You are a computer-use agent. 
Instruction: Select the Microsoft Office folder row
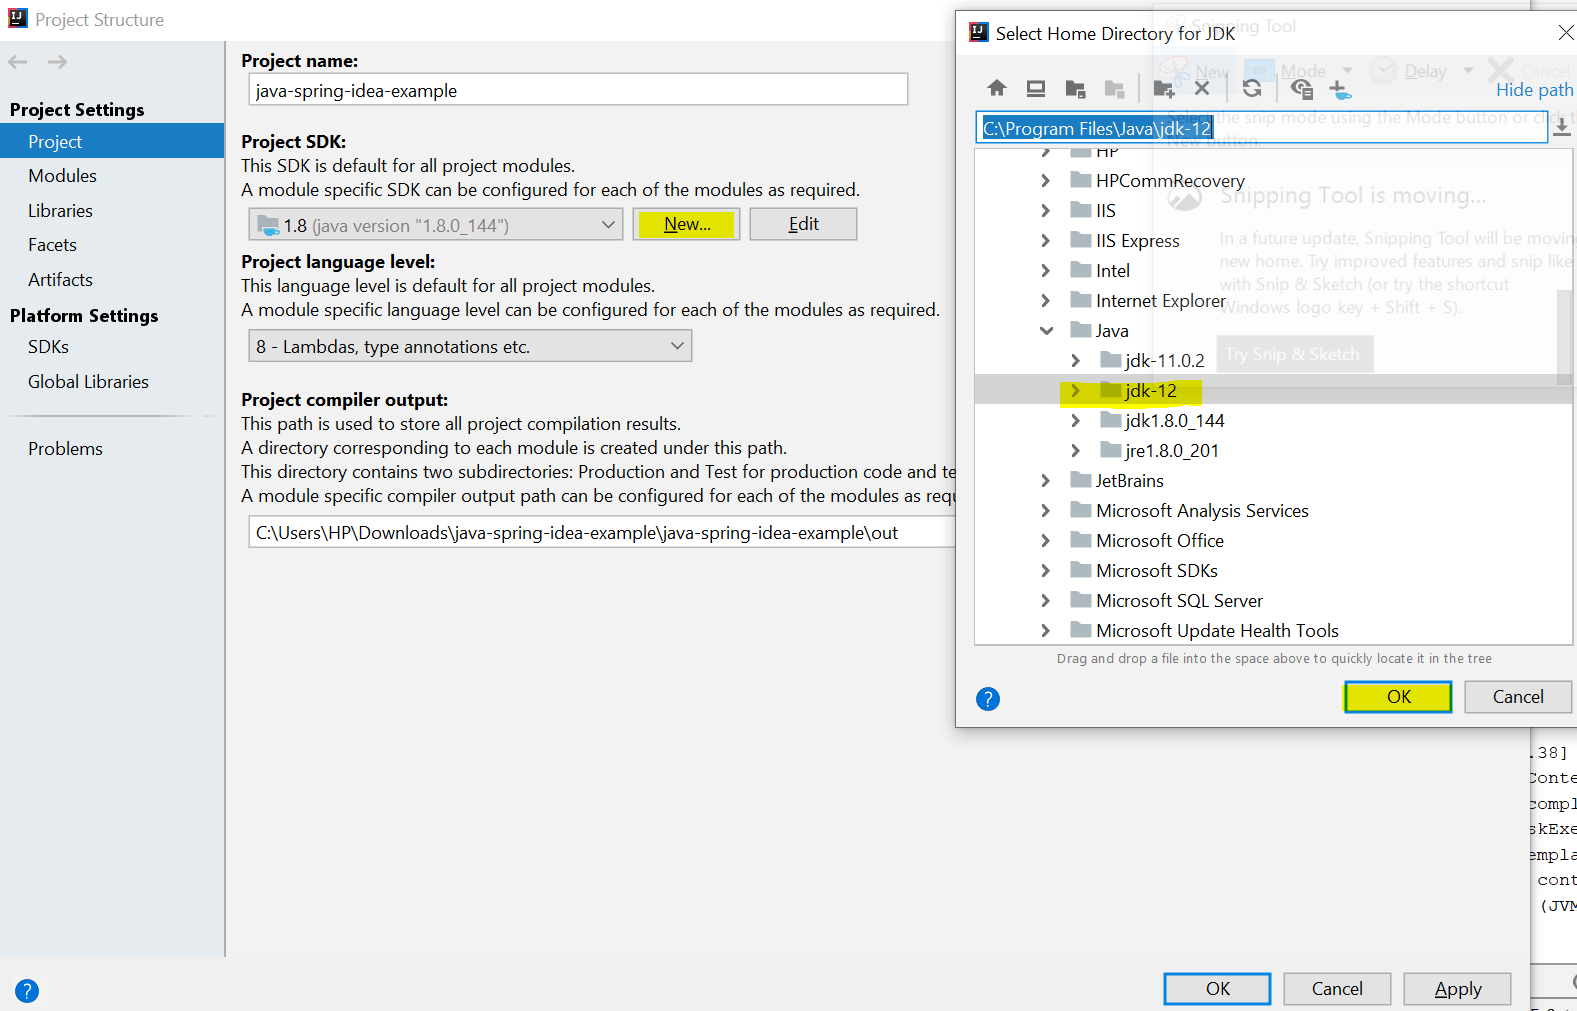1273,540
